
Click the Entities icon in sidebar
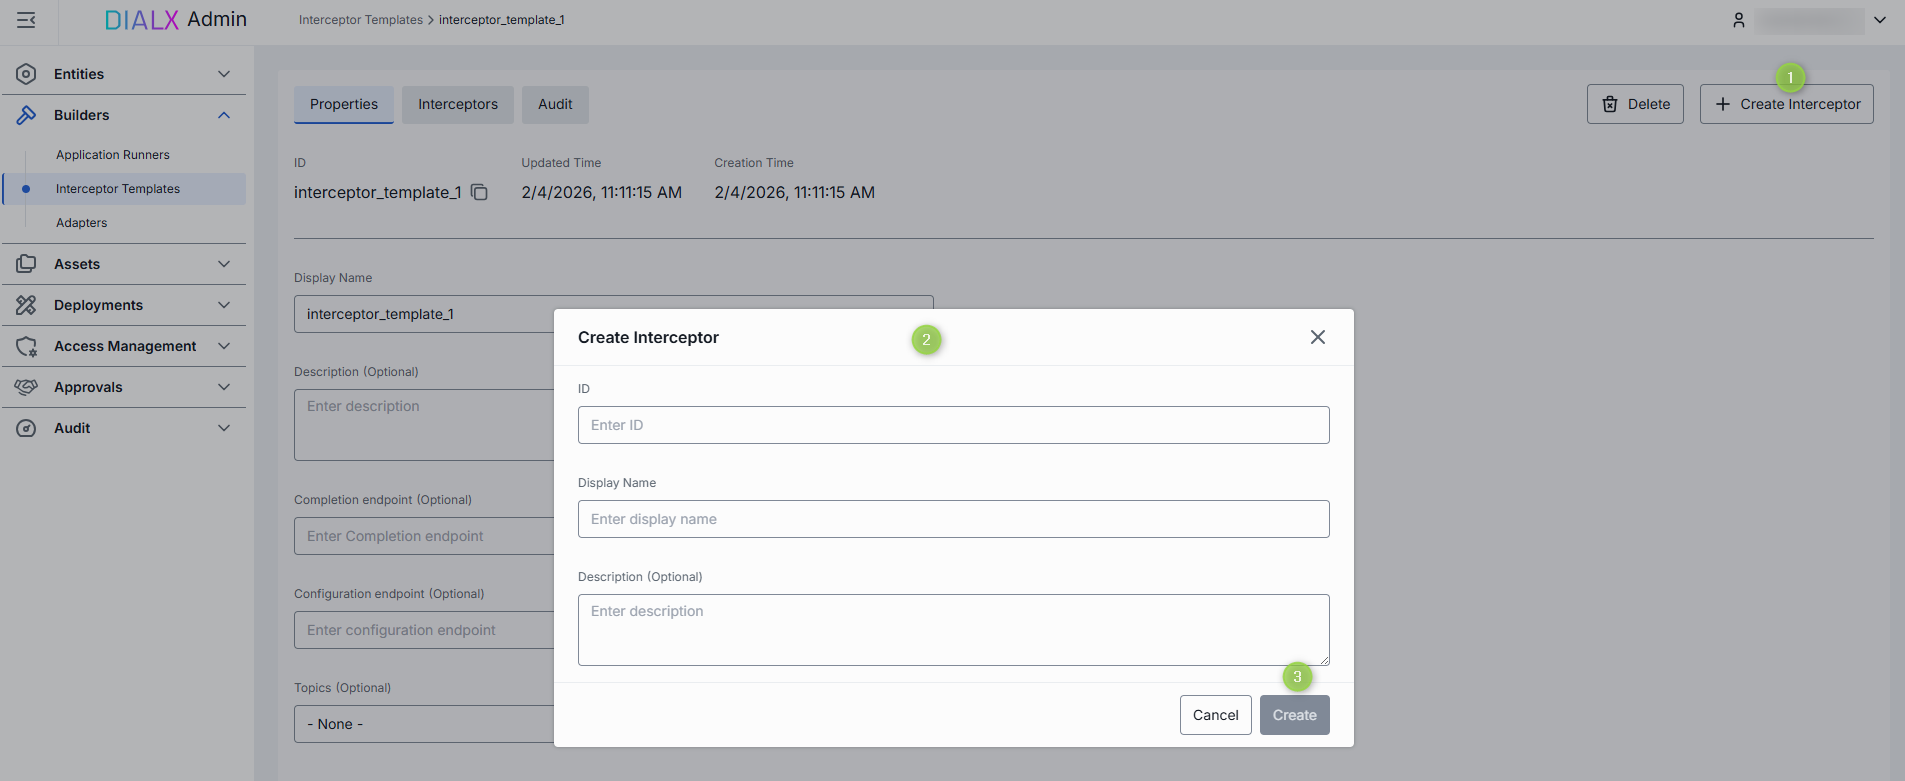pyautogui.click(x=26, y=74)
